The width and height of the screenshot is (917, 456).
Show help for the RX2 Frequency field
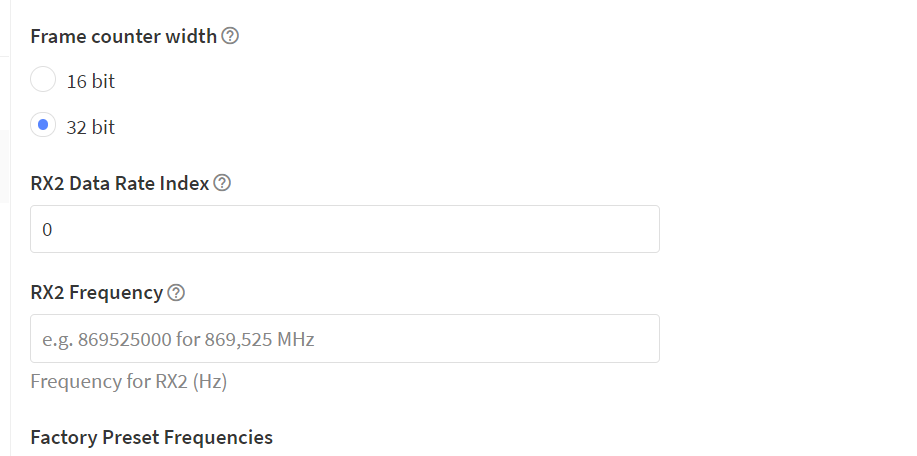click(x=176, y=292)
